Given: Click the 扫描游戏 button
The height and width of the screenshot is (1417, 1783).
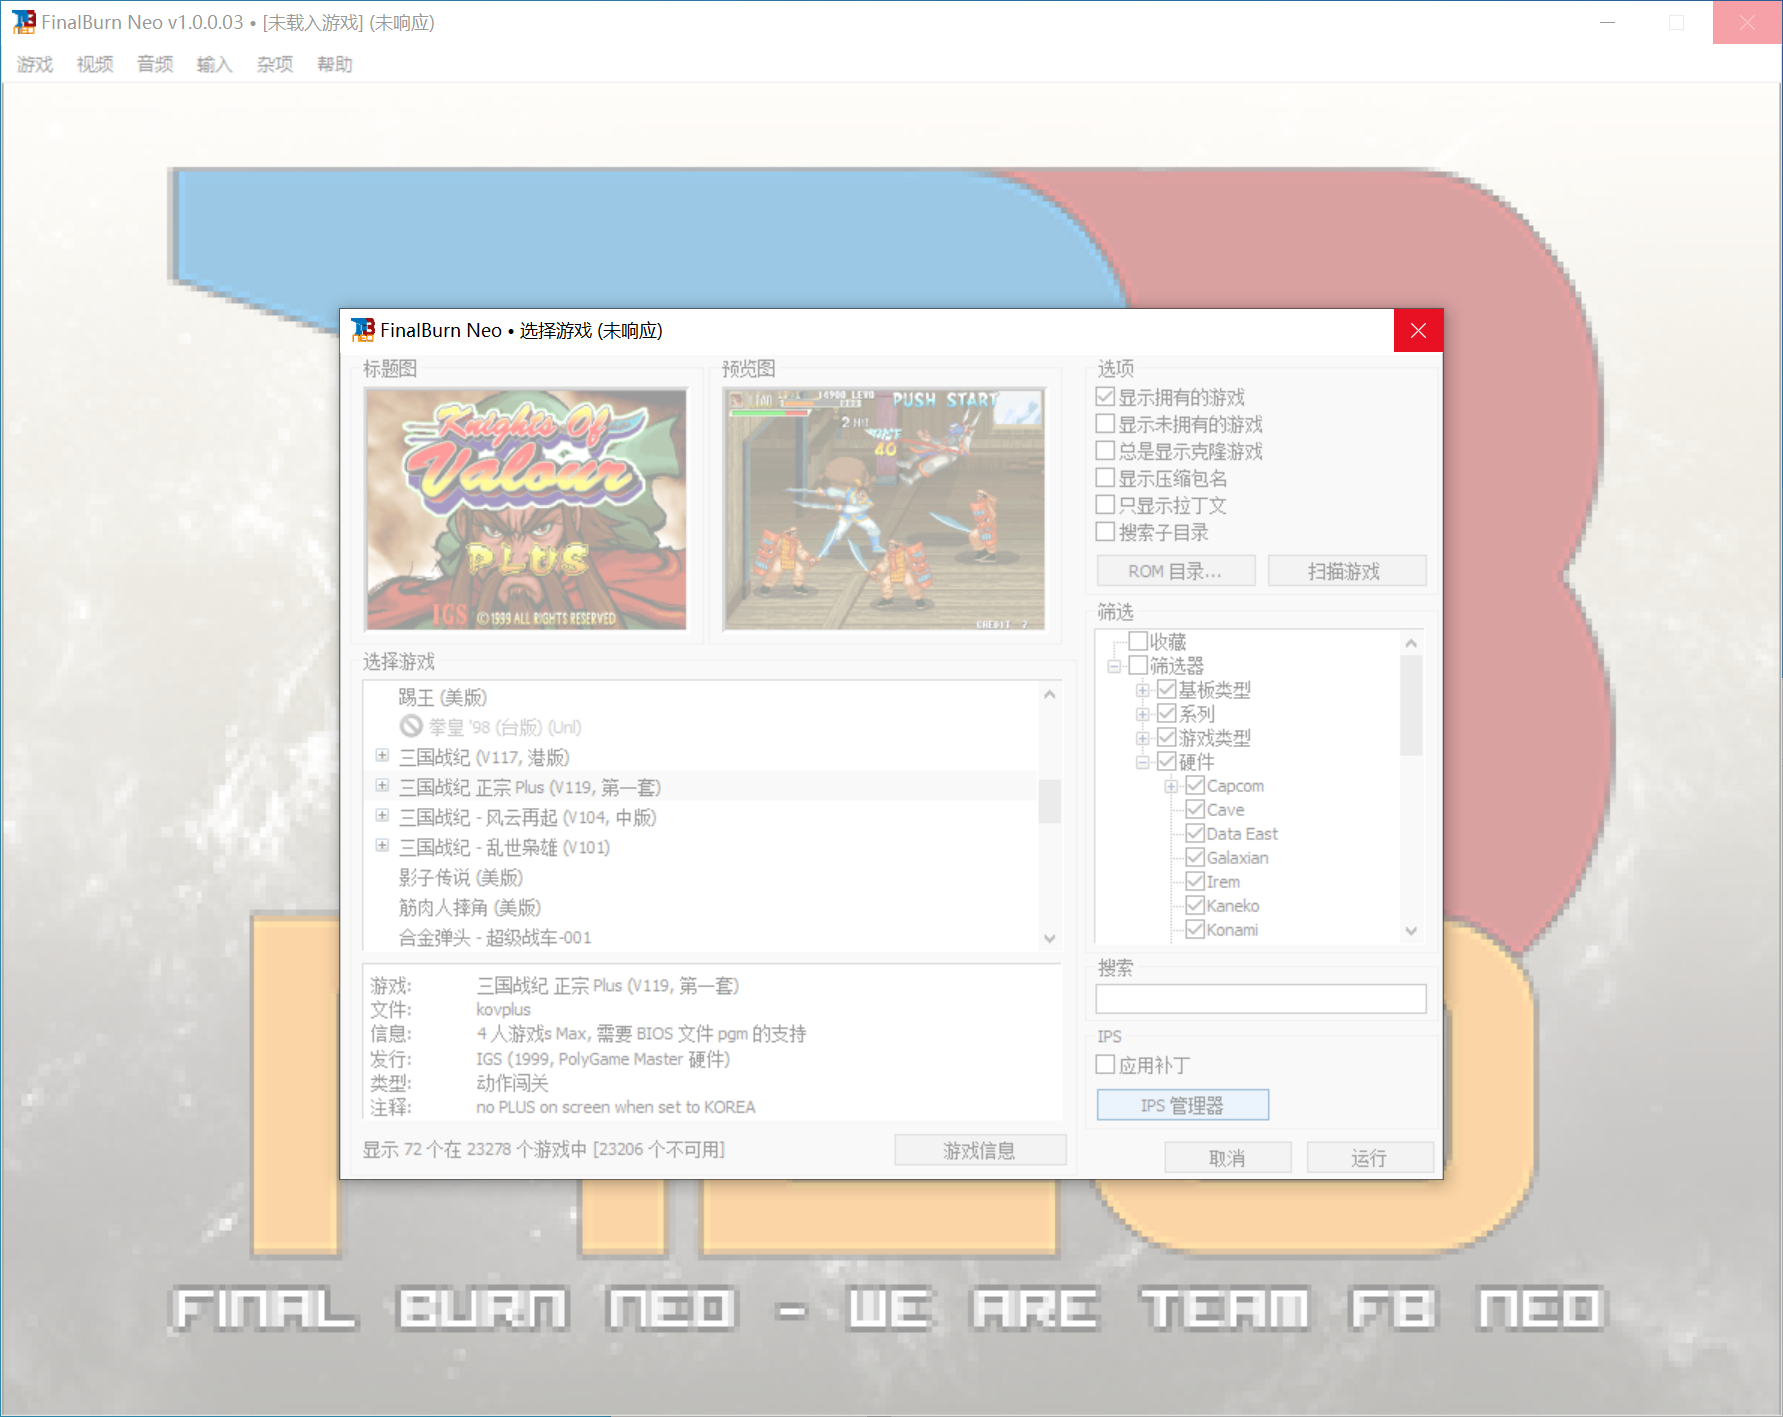Looking at the screenshot, I should [1346, 571].
